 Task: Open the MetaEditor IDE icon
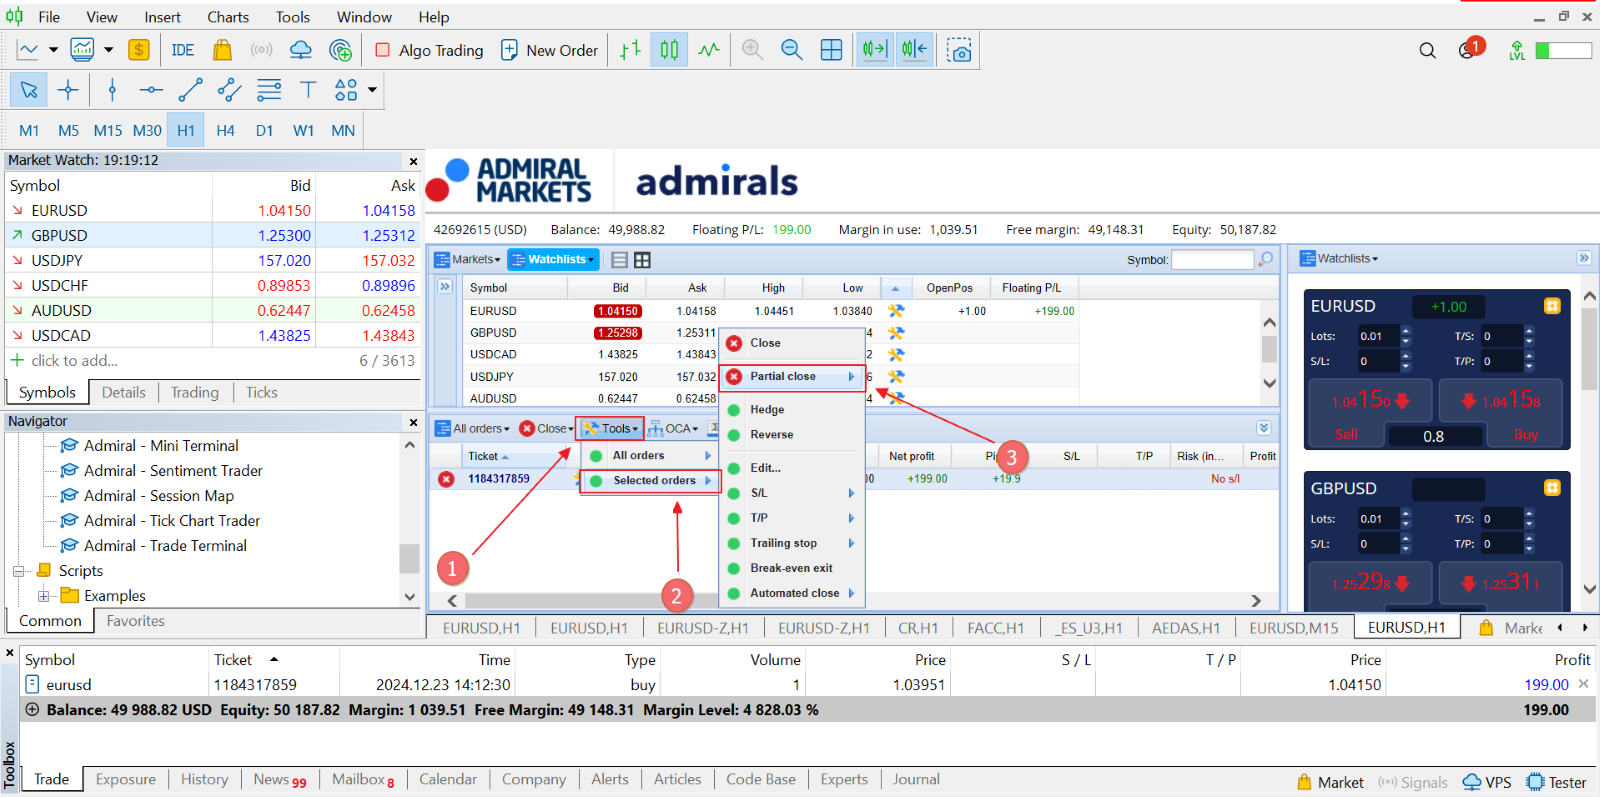pos(183,50)
